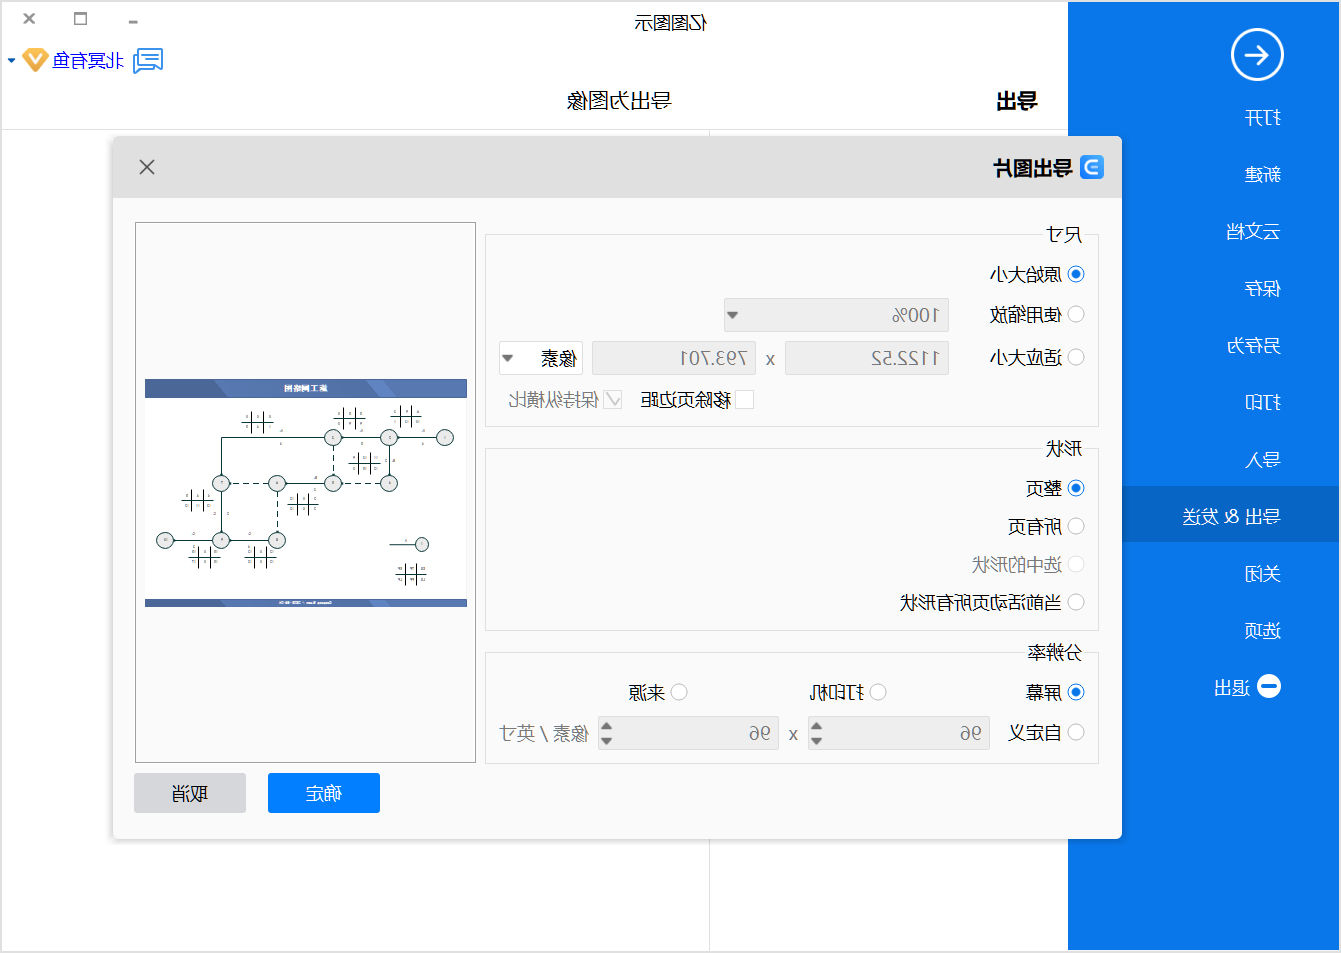The width and height of the screenshot is (1341, 953).
Task: Open the 云文档 sidebar menu item
Action: 1254,232
